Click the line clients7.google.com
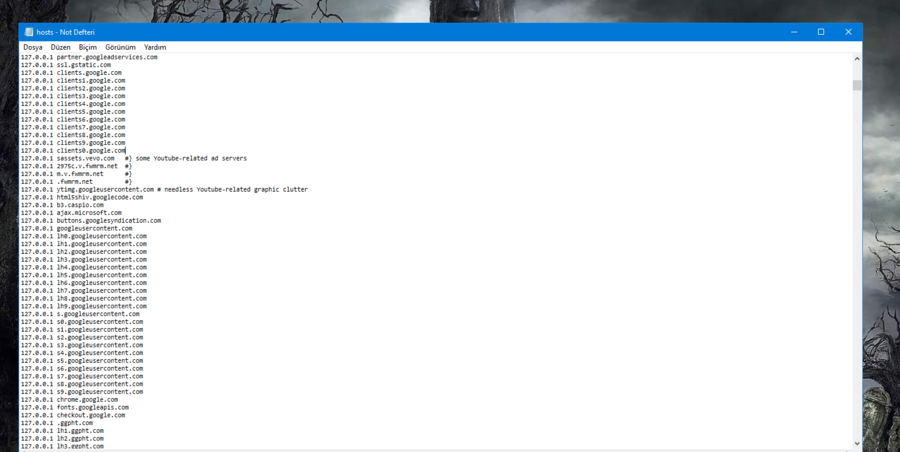The image size is (900, 452). [73, 127]
